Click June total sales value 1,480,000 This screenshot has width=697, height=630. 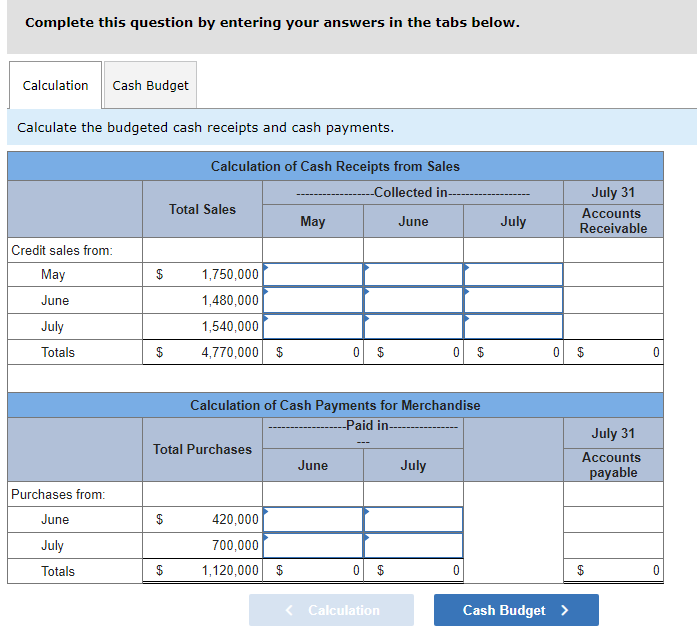coord(230,300)
